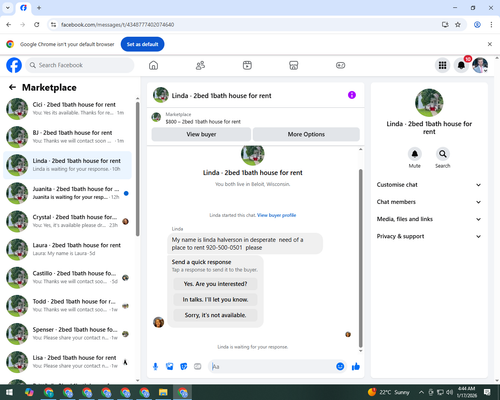The width and height of the screenshot is (500, 400).
Task: Open the Friends icon in top navigation
Action: pyautogui.click(x=200, y=65)
